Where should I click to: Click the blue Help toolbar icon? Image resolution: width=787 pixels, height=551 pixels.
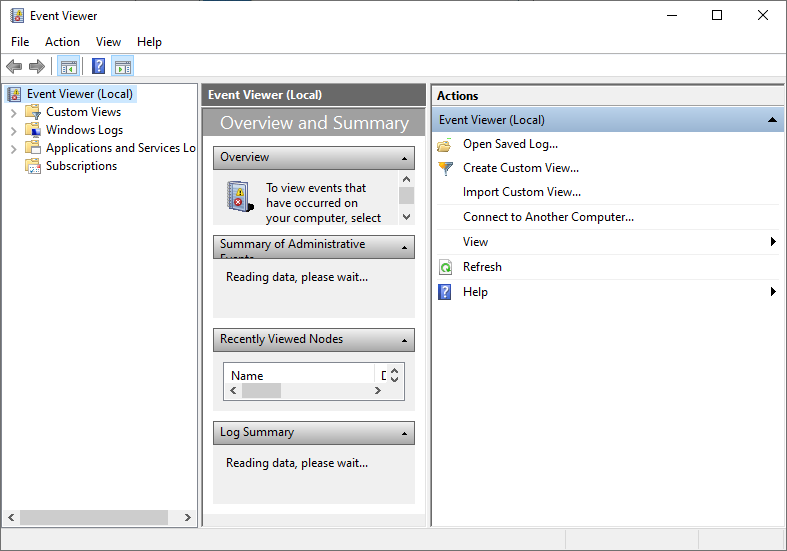pyautogui.click(x=98, y=66)
